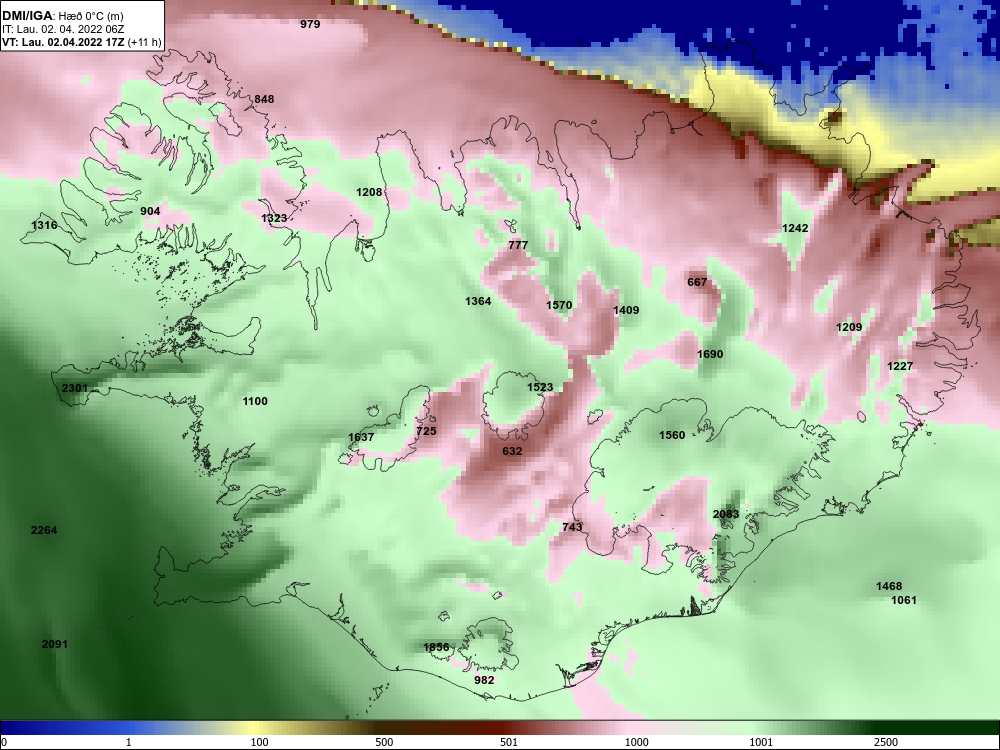Select the 667 value label
Viewport: 1000px width, 750px height.
coord(697,282)
